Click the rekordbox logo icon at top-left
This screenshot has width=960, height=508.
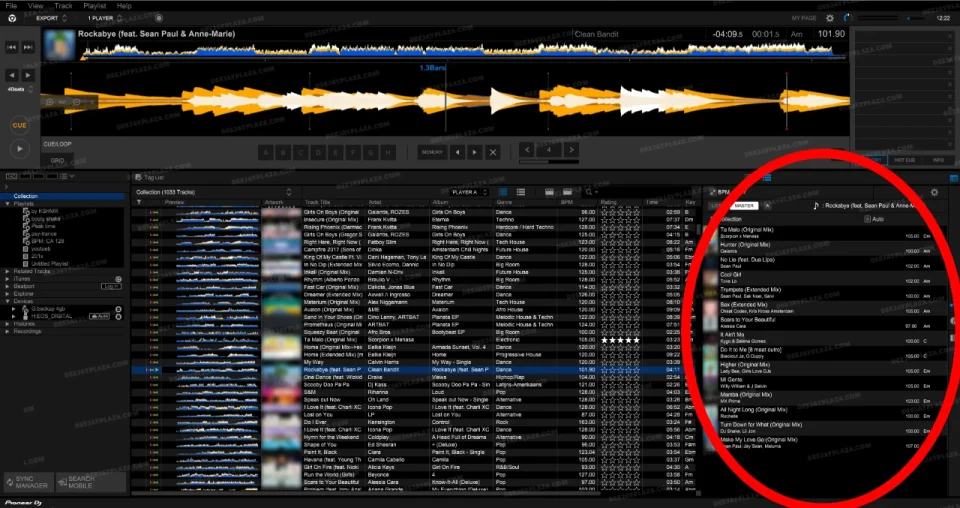pyautogui.click(x=12, y=18)
